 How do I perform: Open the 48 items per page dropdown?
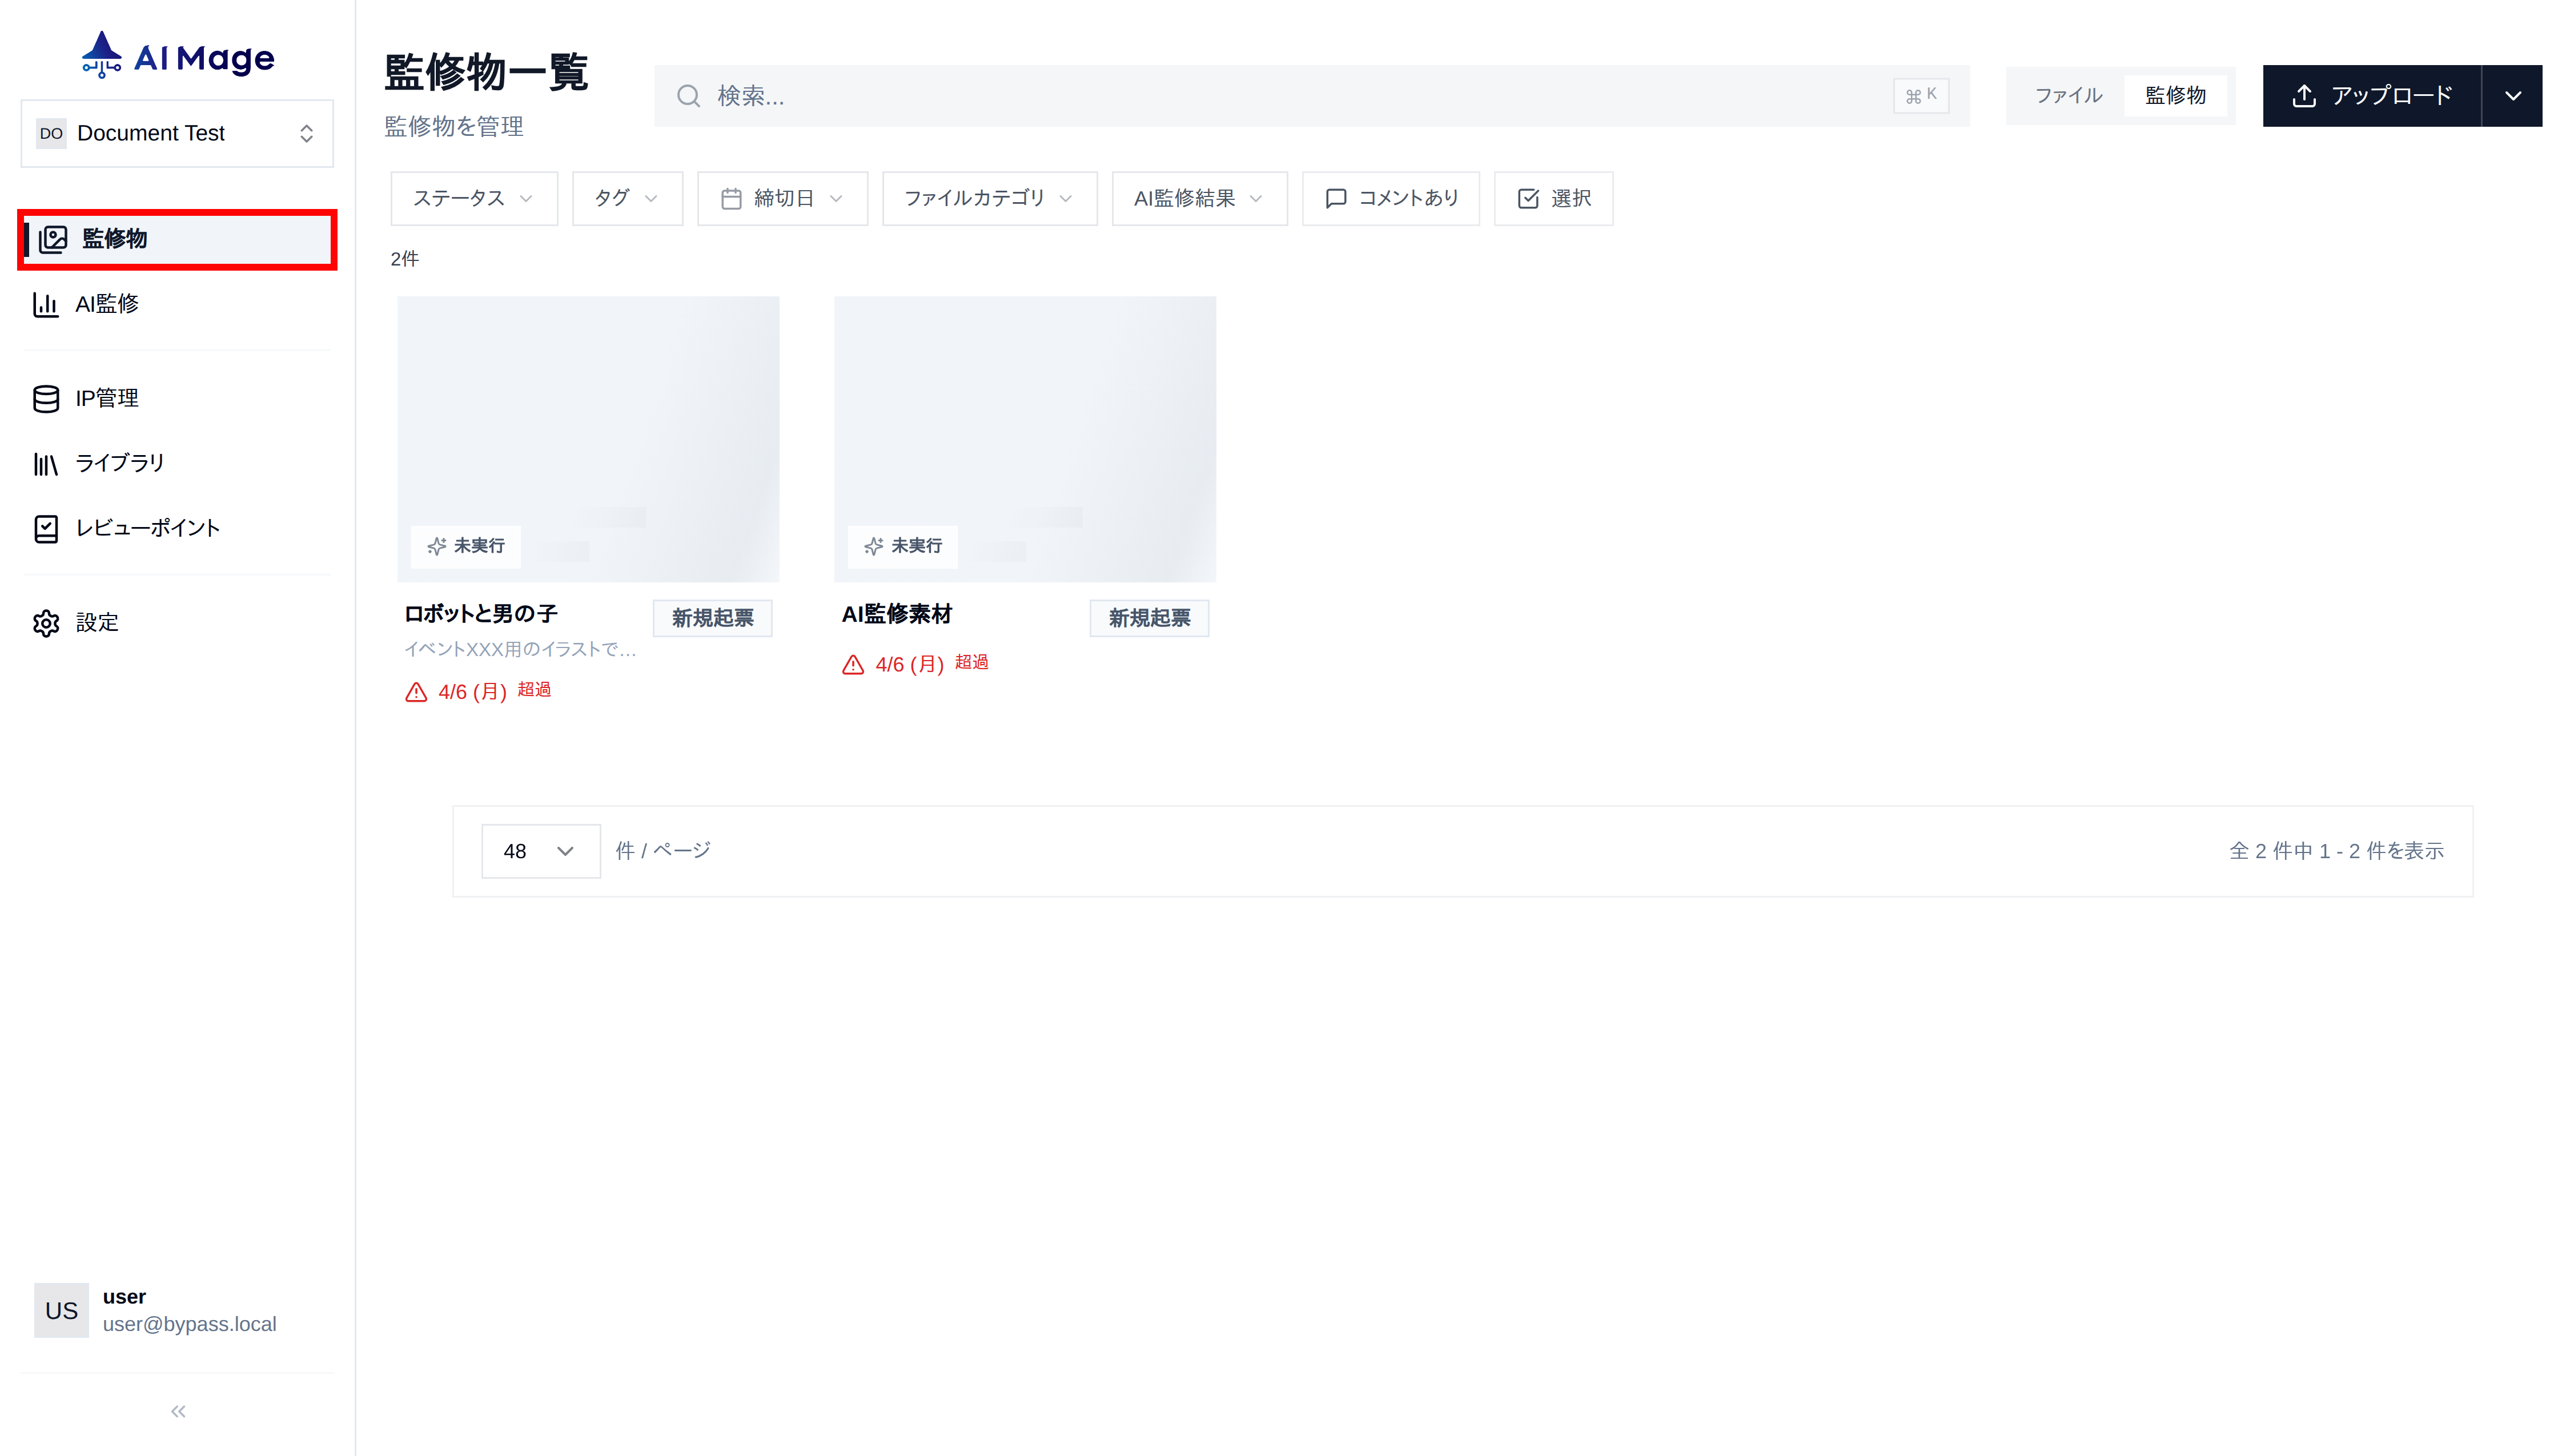541,851
